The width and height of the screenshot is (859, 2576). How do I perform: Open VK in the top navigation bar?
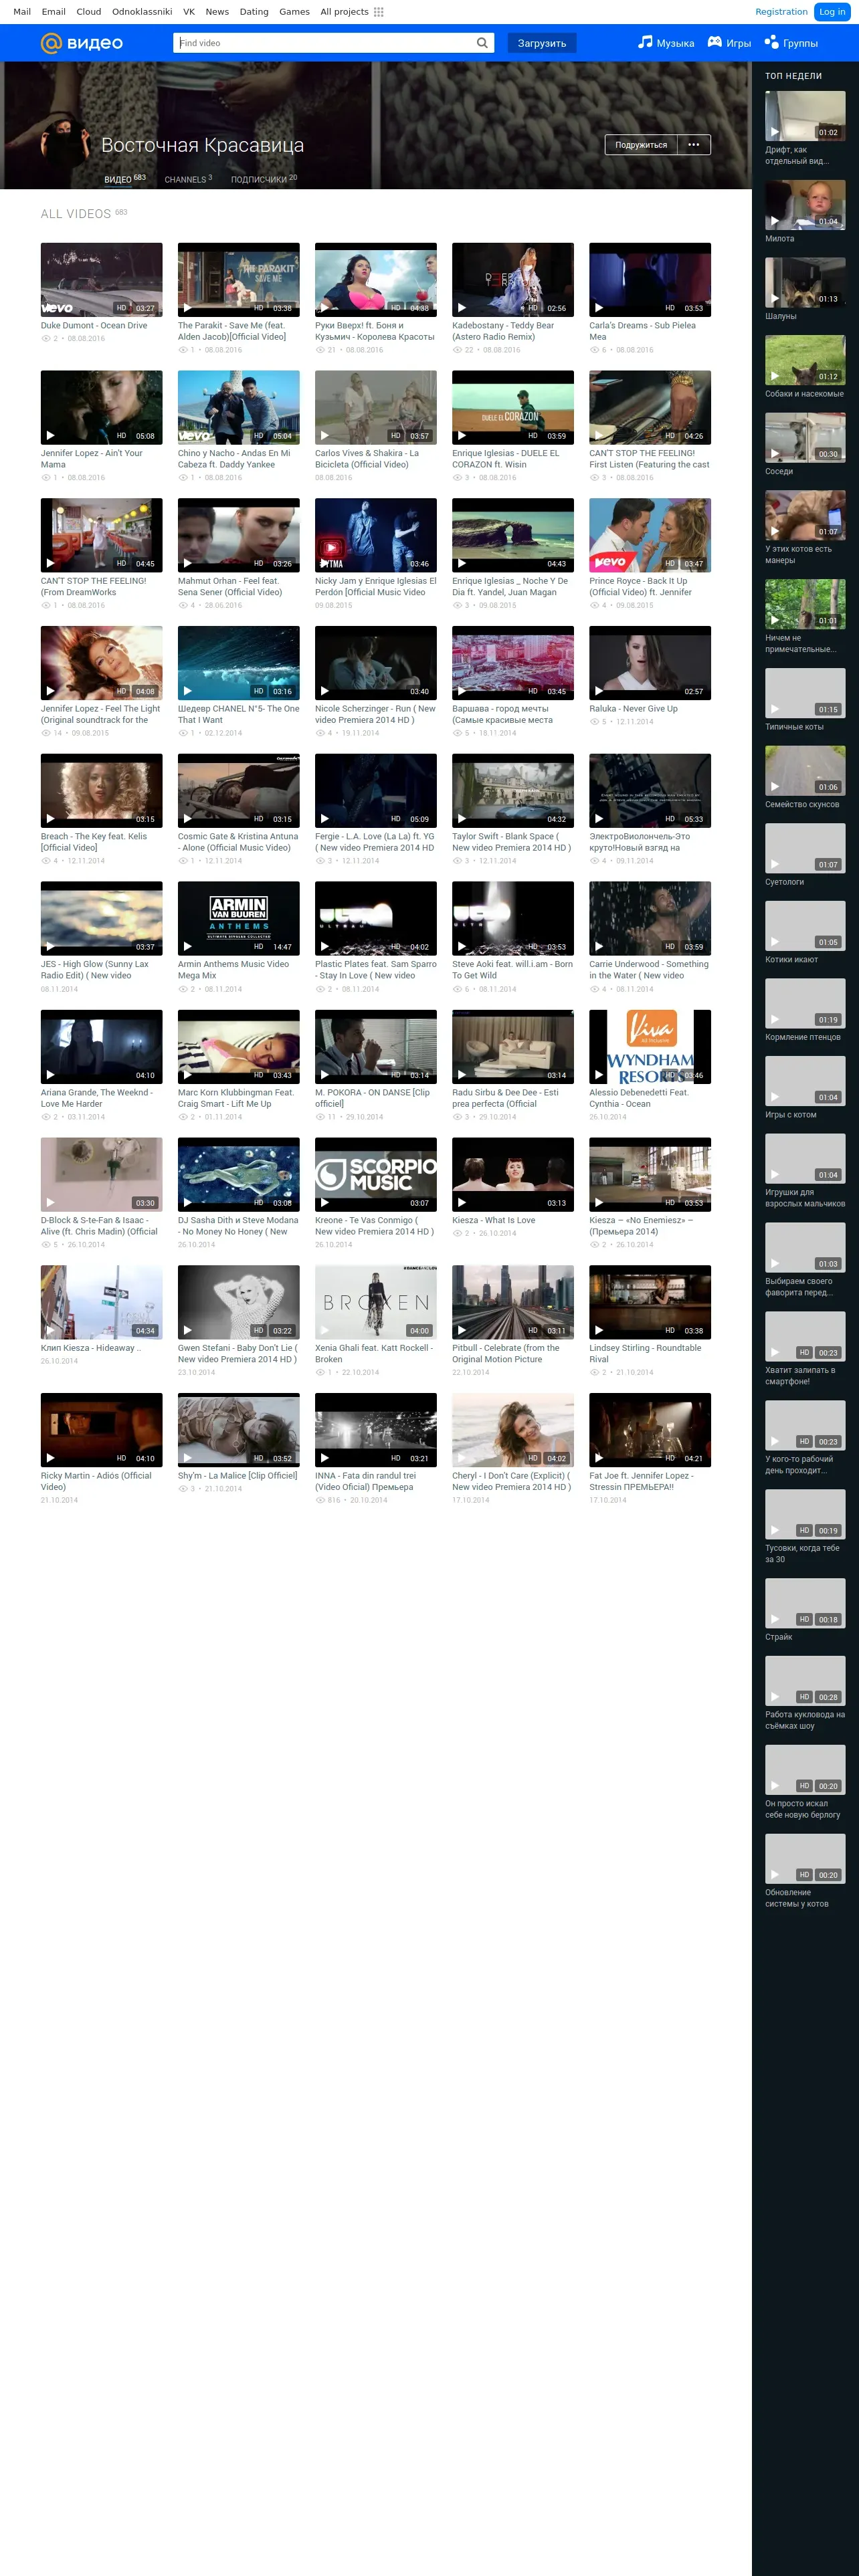coord(189,12)
